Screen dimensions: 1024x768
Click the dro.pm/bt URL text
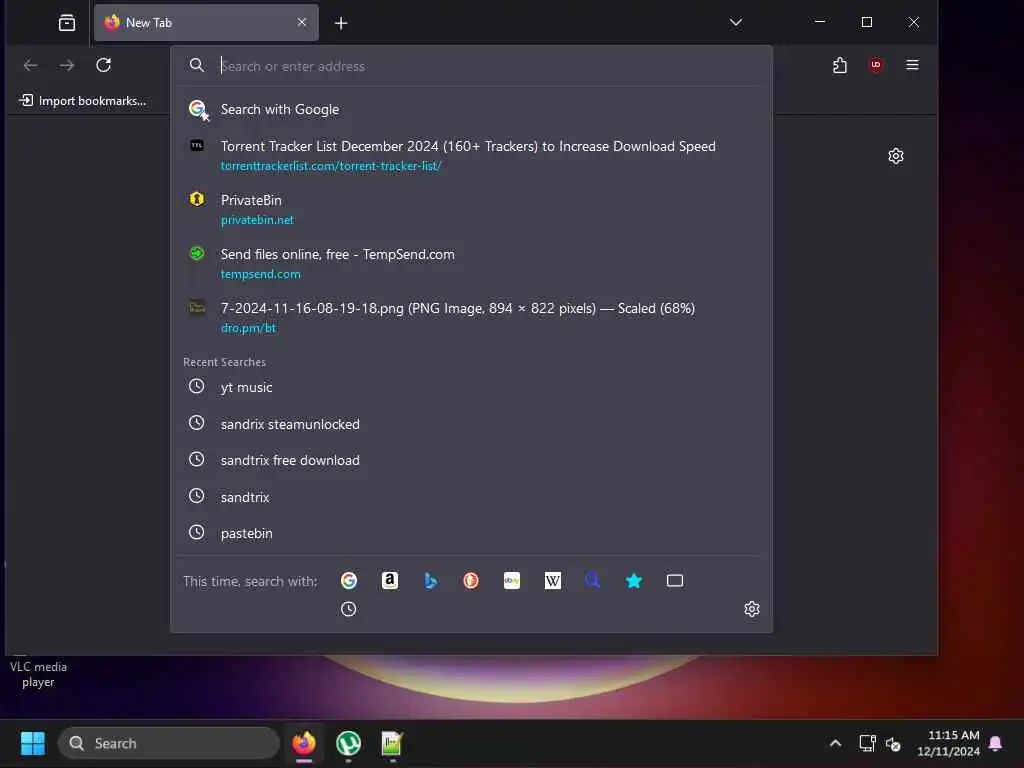(248, 328)
